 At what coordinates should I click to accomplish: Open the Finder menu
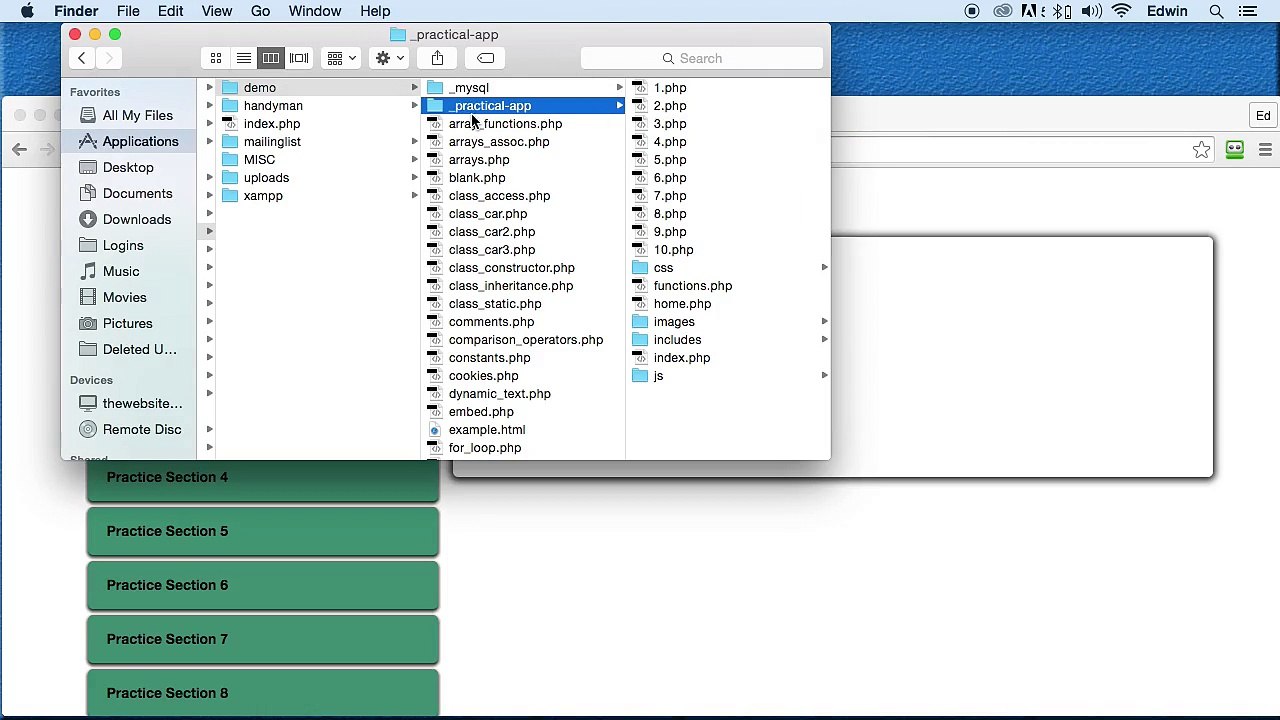point(76,11)
